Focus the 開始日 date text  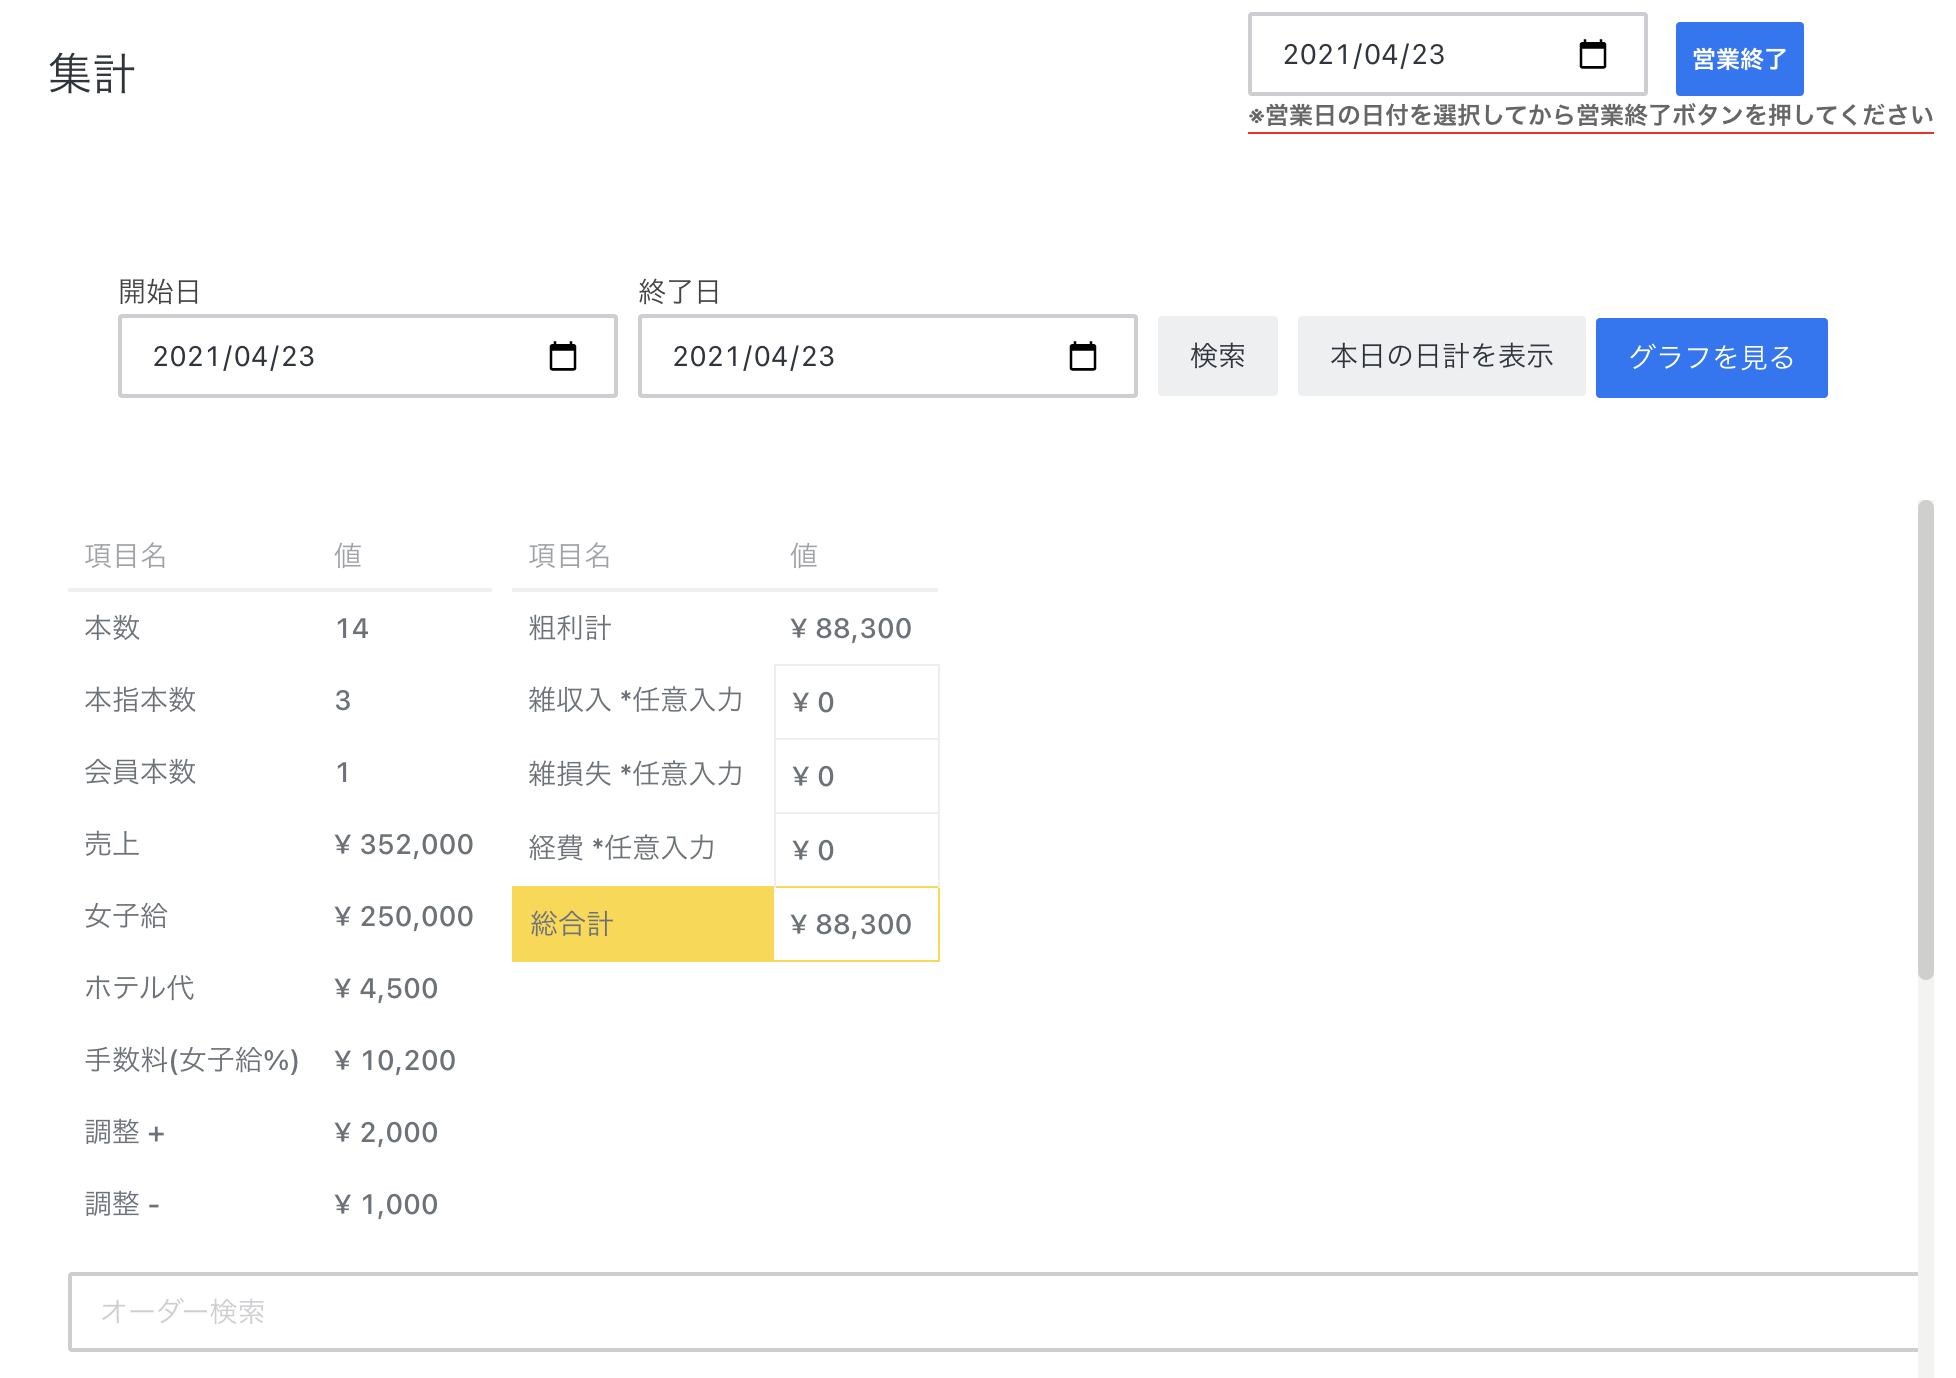[234, 356]
